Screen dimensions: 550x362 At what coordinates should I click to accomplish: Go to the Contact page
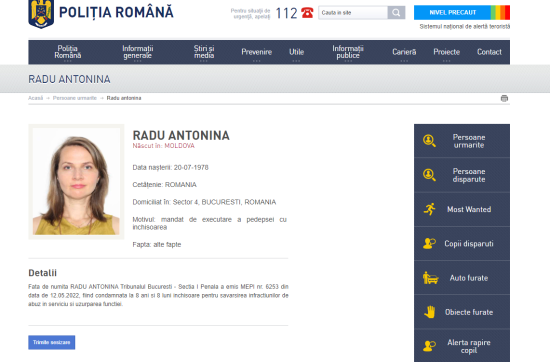[x=489, y=52]
